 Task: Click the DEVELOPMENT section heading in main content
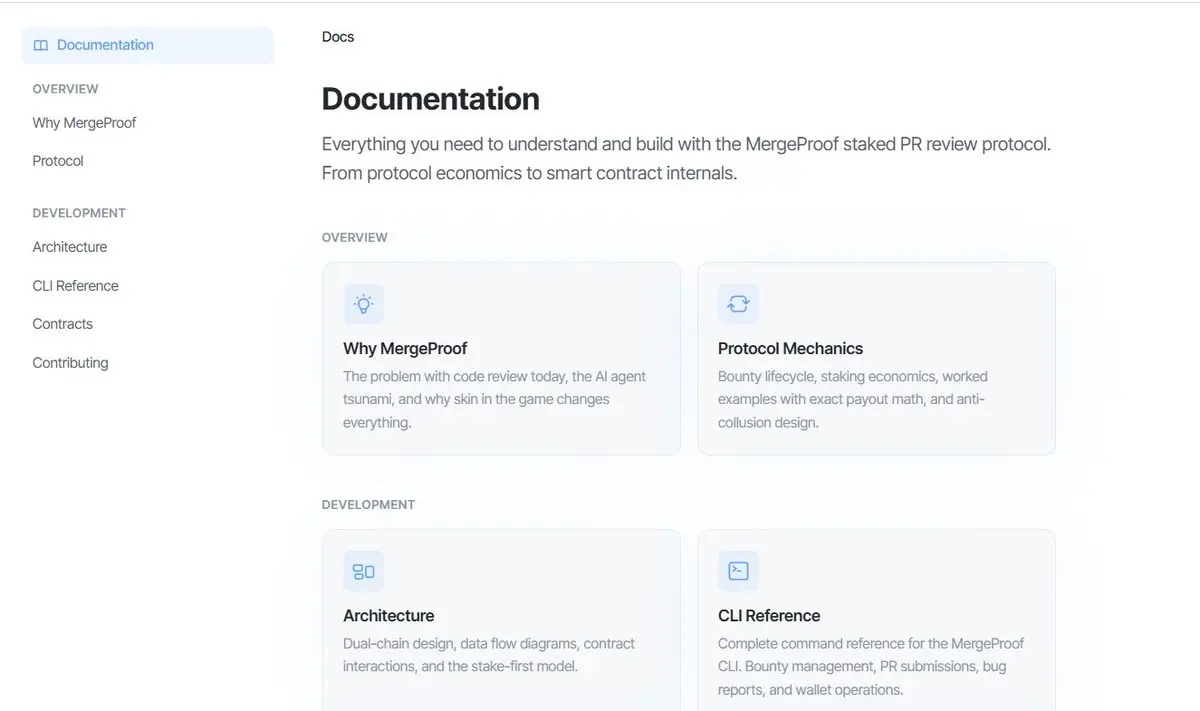click(x=368, y=504)
